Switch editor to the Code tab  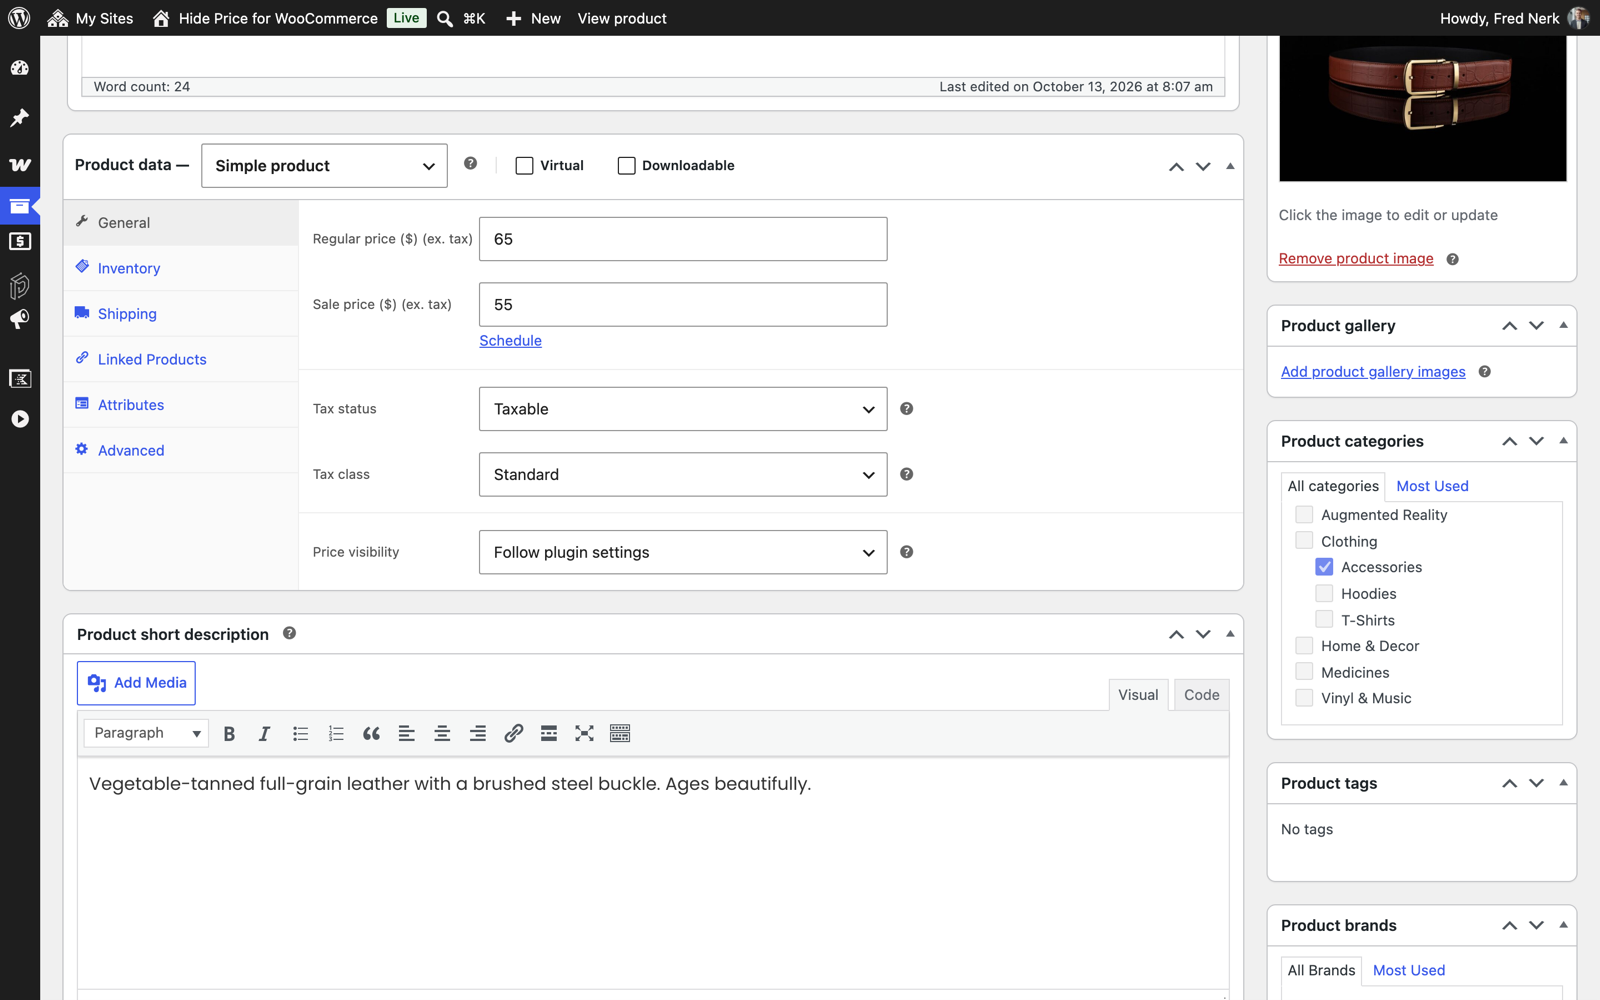[1201, 695]
